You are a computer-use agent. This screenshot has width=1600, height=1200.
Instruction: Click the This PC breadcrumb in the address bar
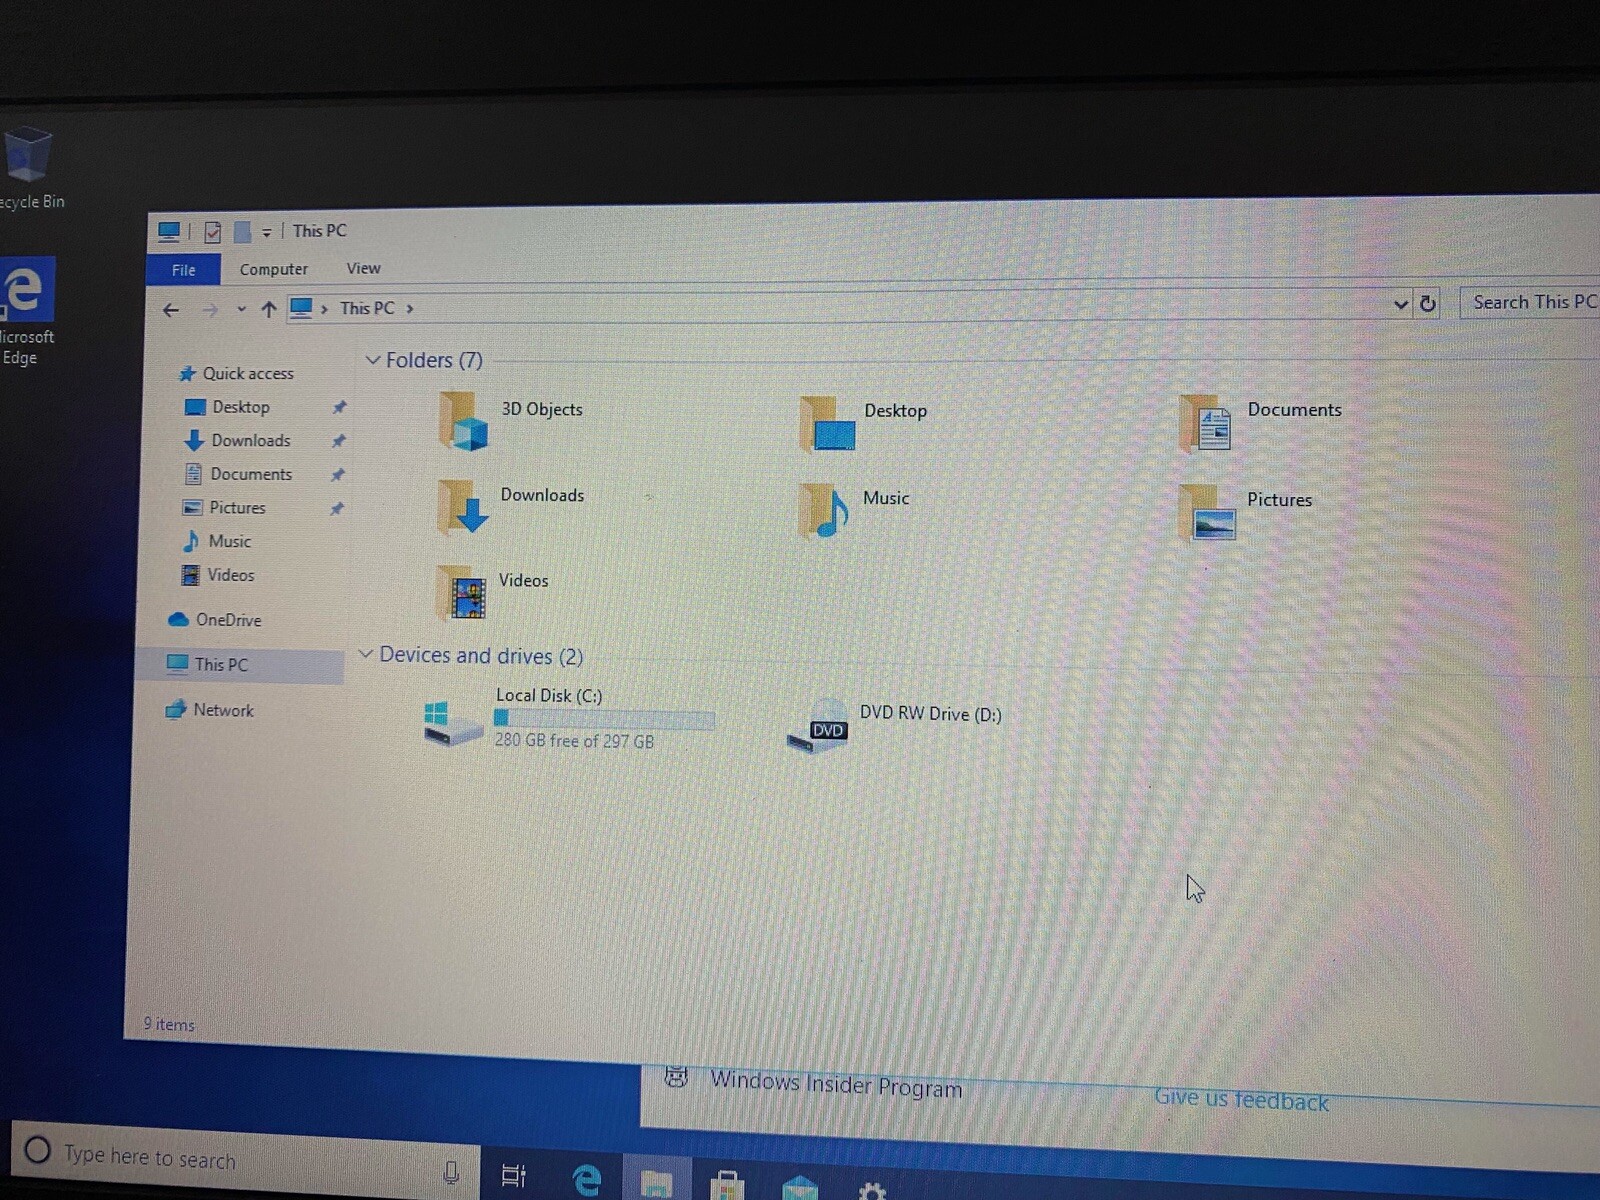point(367,309)
